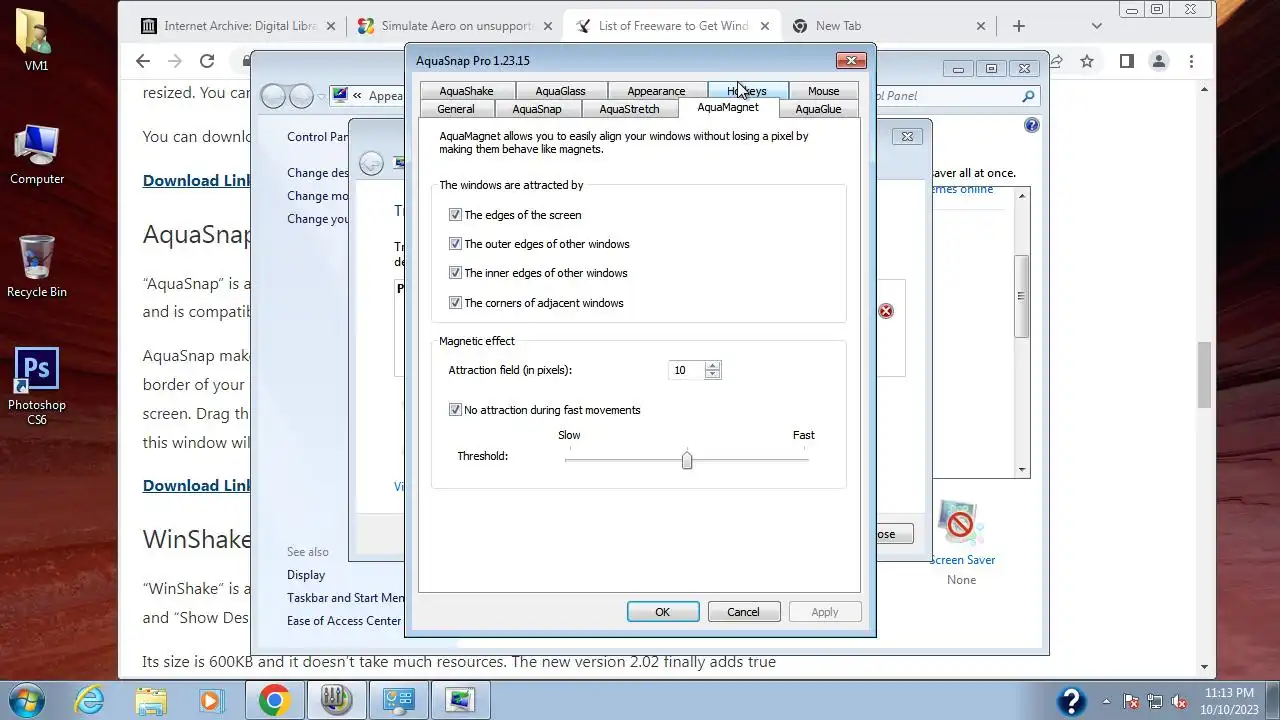This screenshot has width=1280, height=720.
Task: Select the Control Panel search magnifier
Action: pos(1028,96)
